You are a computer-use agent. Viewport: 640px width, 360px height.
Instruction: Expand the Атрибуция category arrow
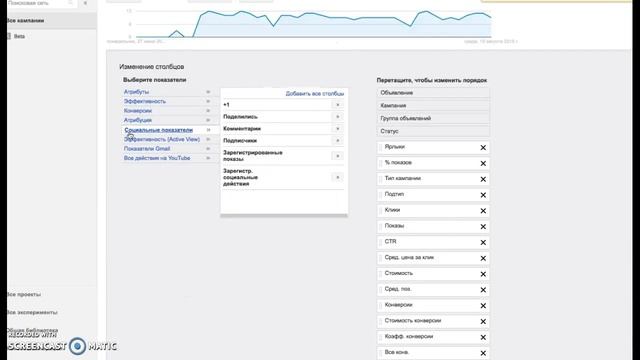208,120
